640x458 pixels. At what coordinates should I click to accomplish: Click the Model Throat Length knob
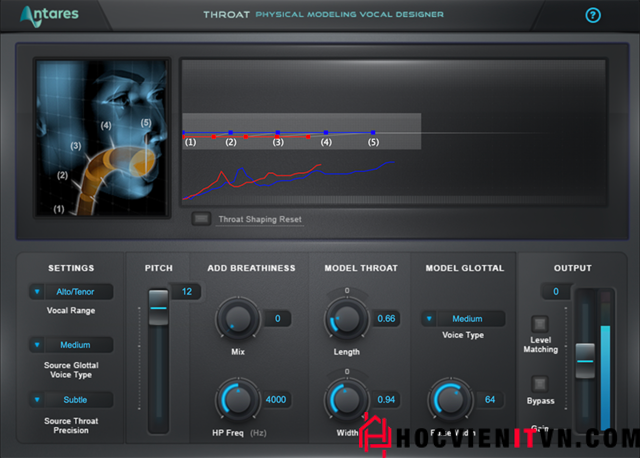coord(347,318)
